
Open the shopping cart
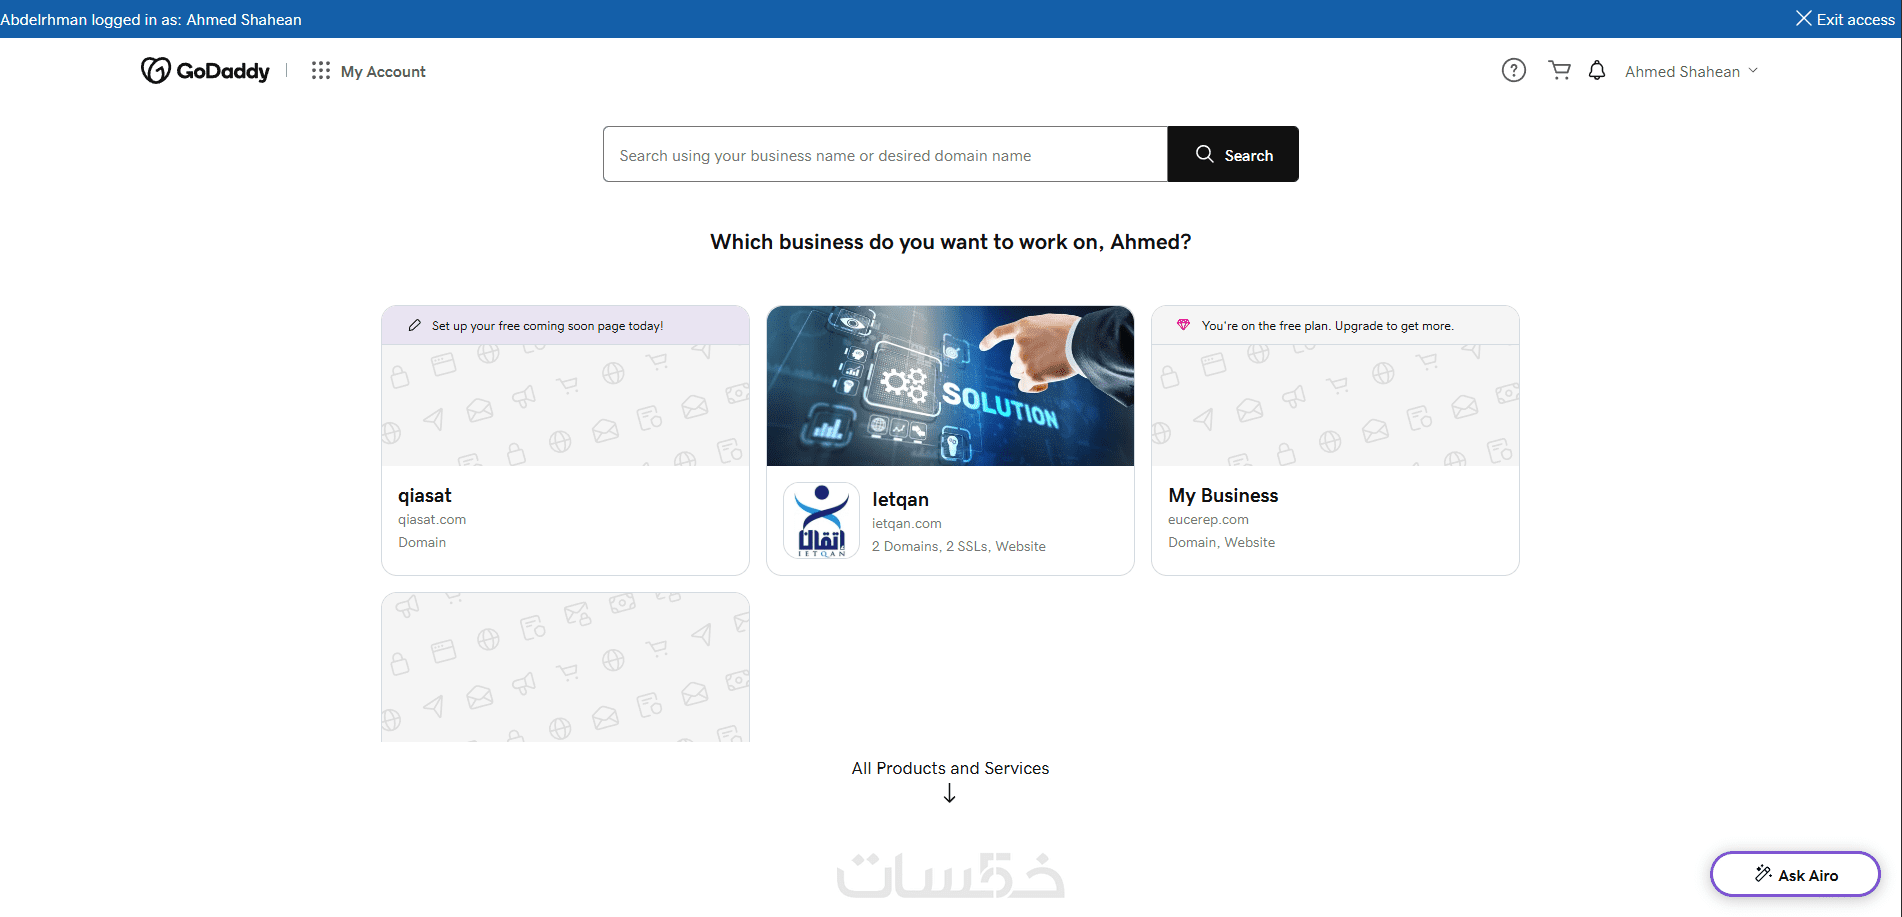click(1559, 70)
